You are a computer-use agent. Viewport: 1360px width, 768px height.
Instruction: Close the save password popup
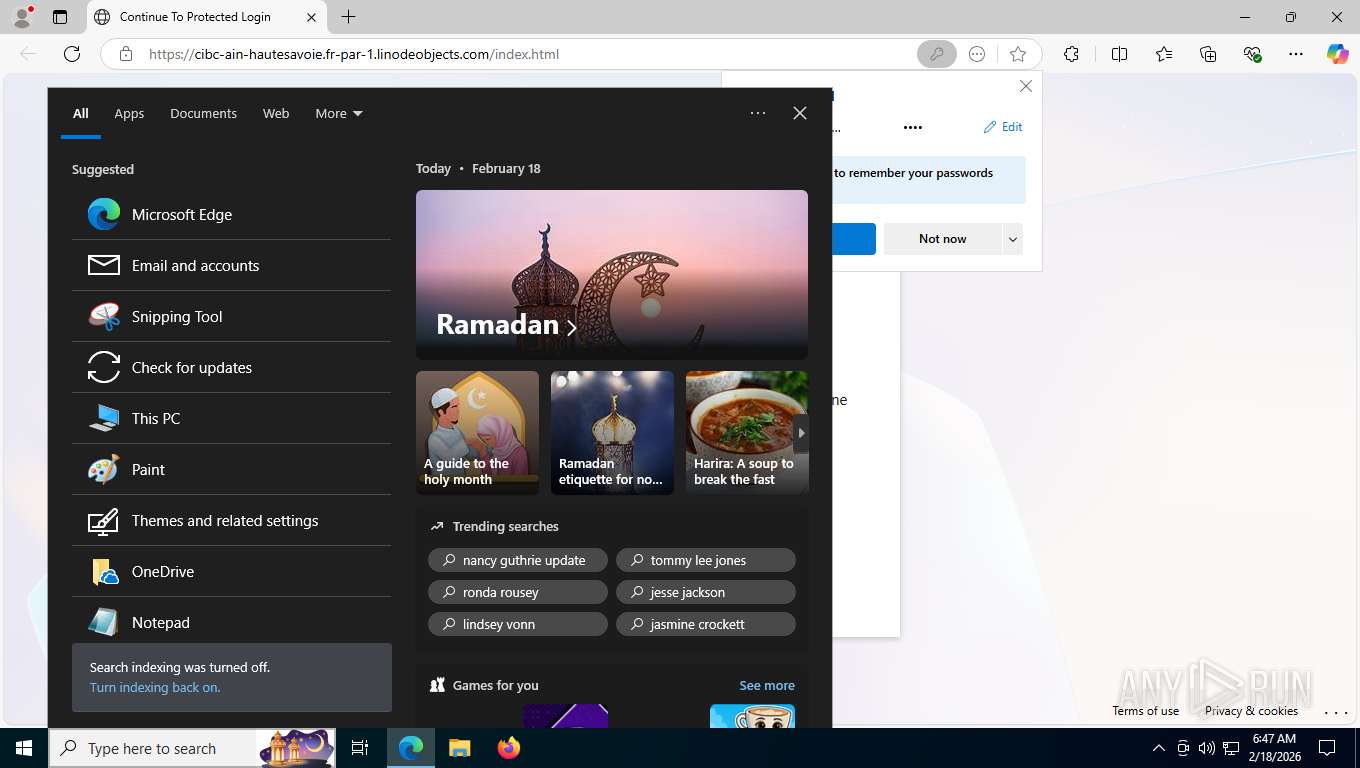(x=1026, y=86)
